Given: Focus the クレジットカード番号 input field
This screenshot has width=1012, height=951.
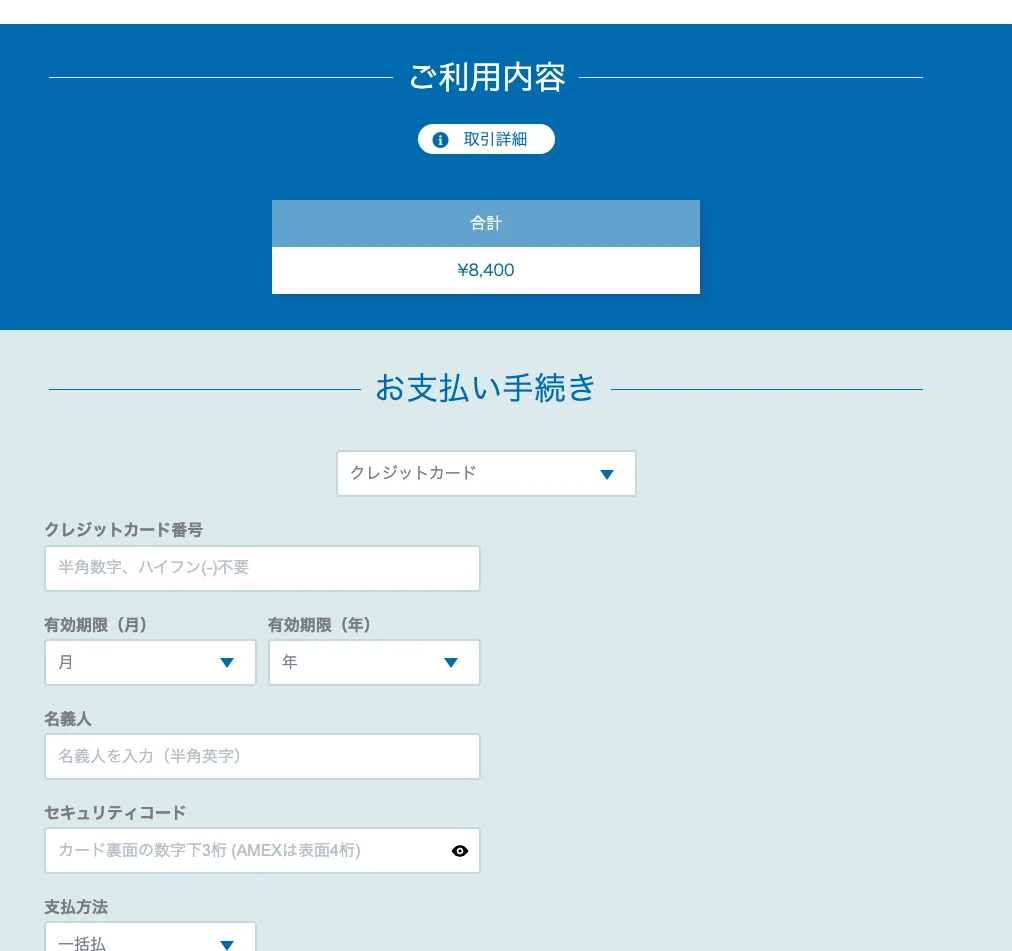Looking at the screenshot, I should [x=262, y=568].
